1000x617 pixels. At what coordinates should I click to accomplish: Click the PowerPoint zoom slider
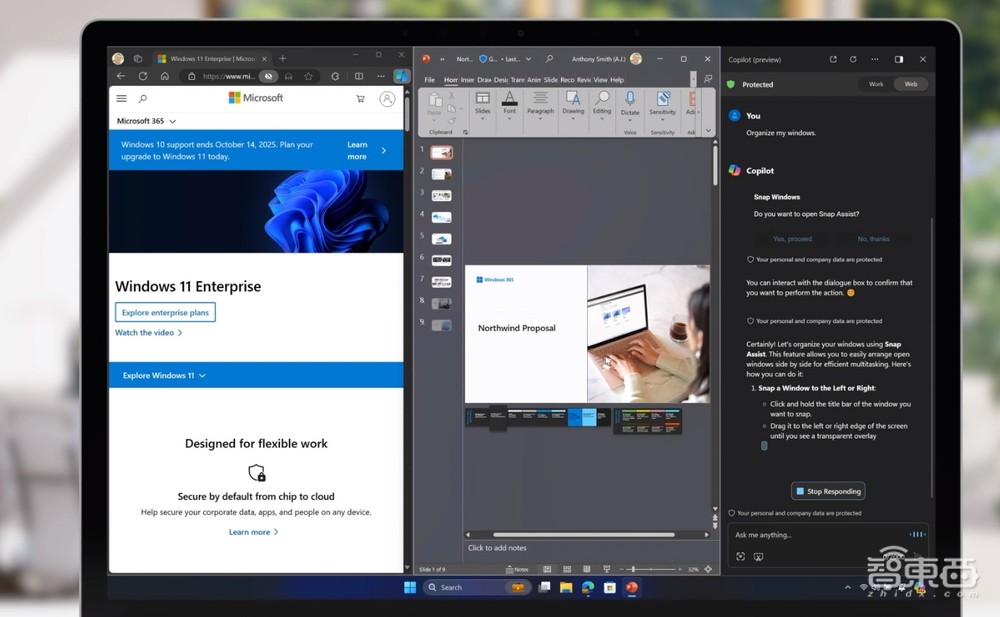pos(632,569)
